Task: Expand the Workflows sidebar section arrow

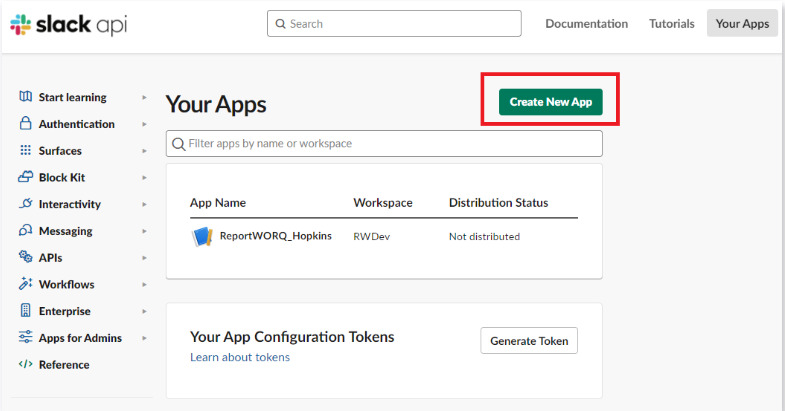Action: pyautogui.click(x=144, y=285)
